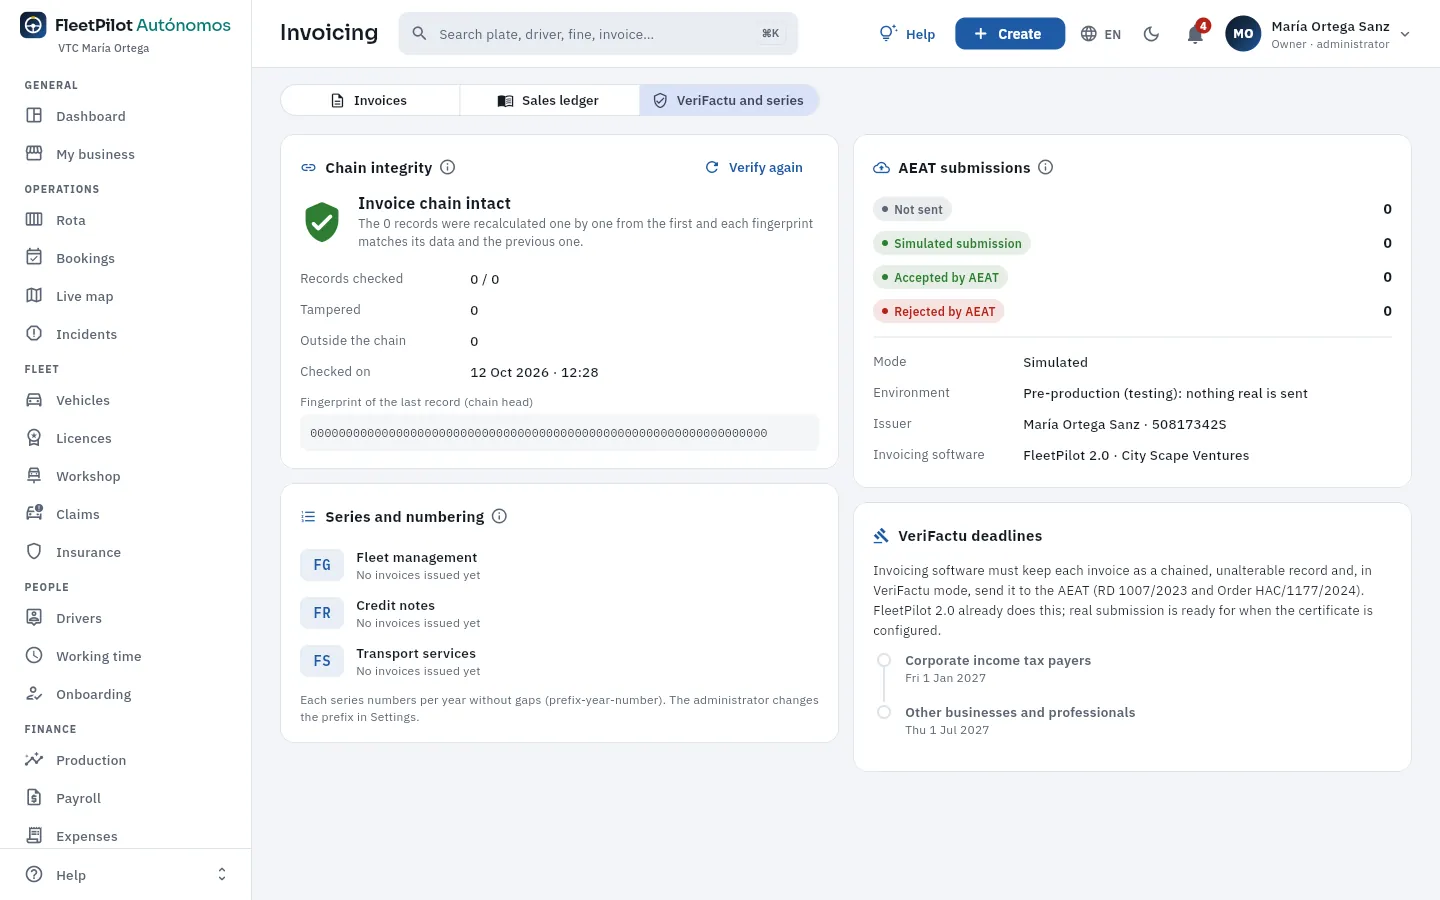
Task: Click the Rejected by AEAT status badge
Action: point(939,311)
